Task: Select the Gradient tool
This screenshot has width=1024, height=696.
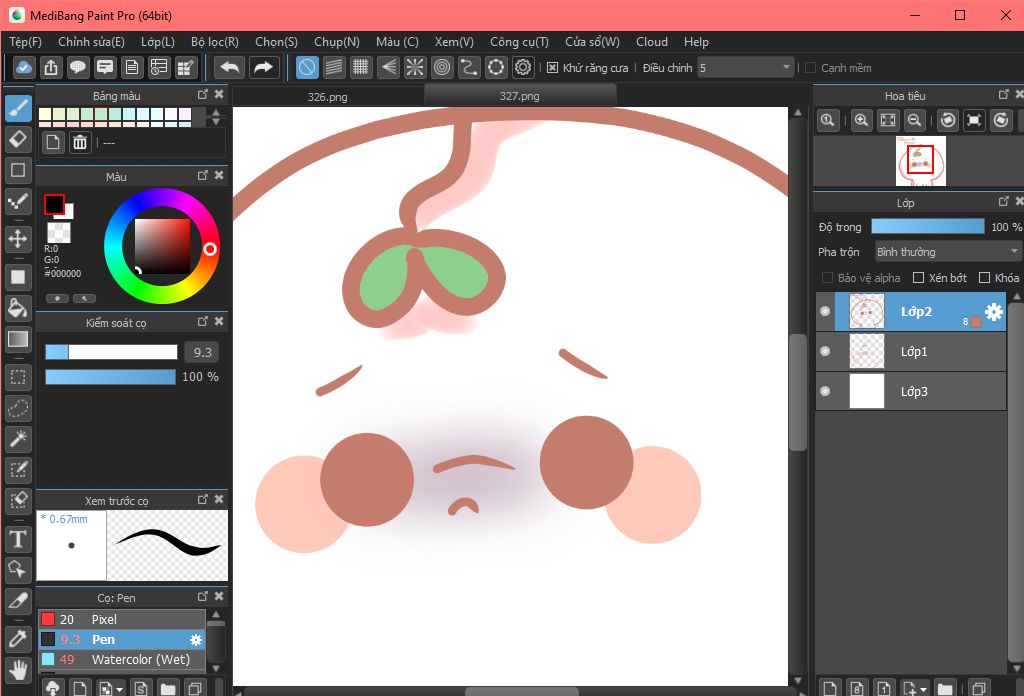Action: click(18, 339)
